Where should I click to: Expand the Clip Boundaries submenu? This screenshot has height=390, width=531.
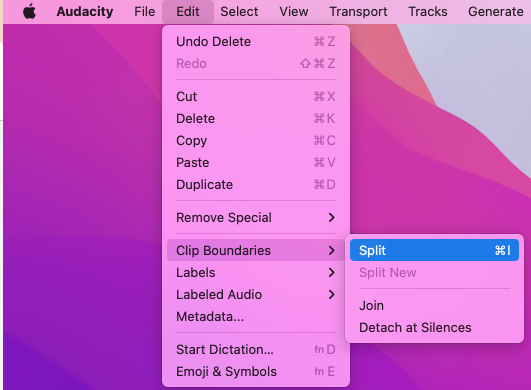coord(256,250)
